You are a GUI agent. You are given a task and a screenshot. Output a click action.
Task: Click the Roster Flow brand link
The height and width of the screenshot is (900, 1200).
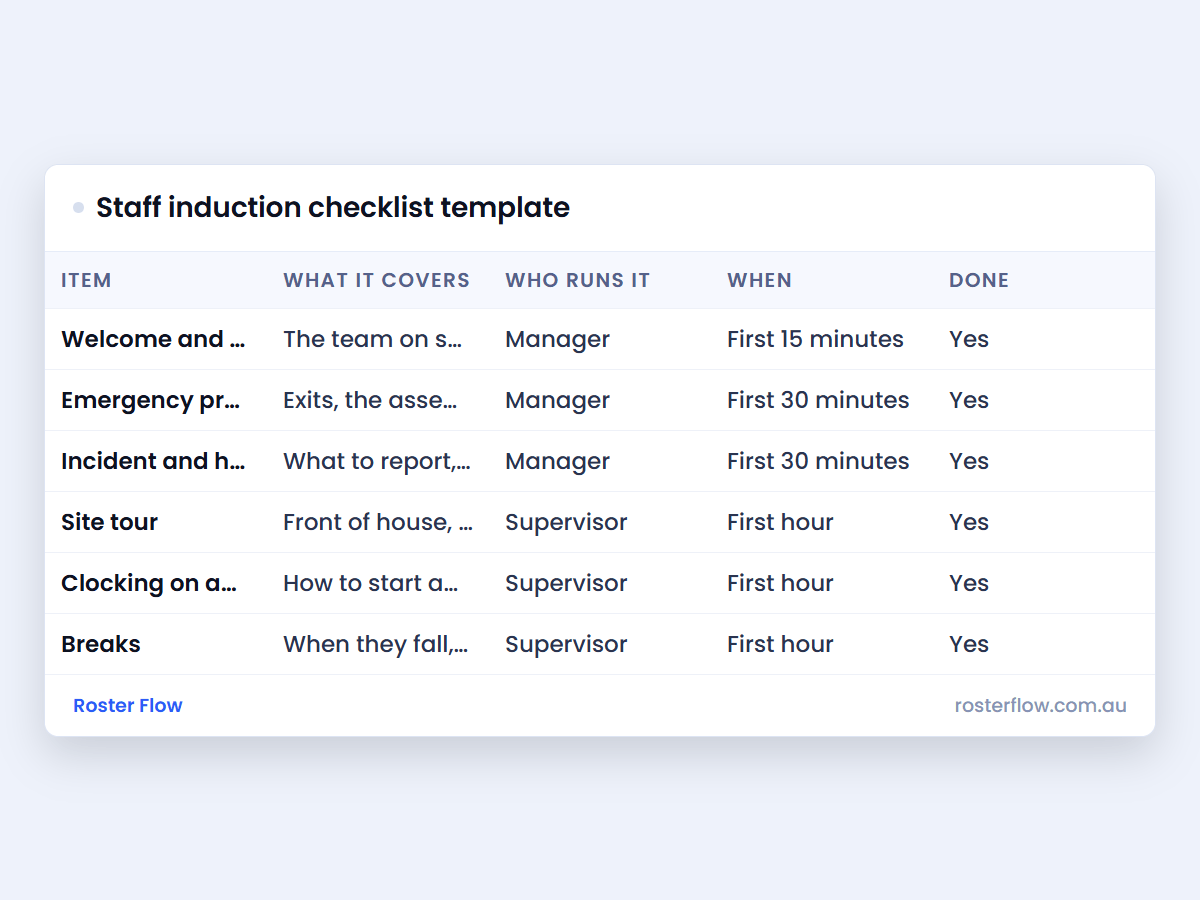coord(128,706)
